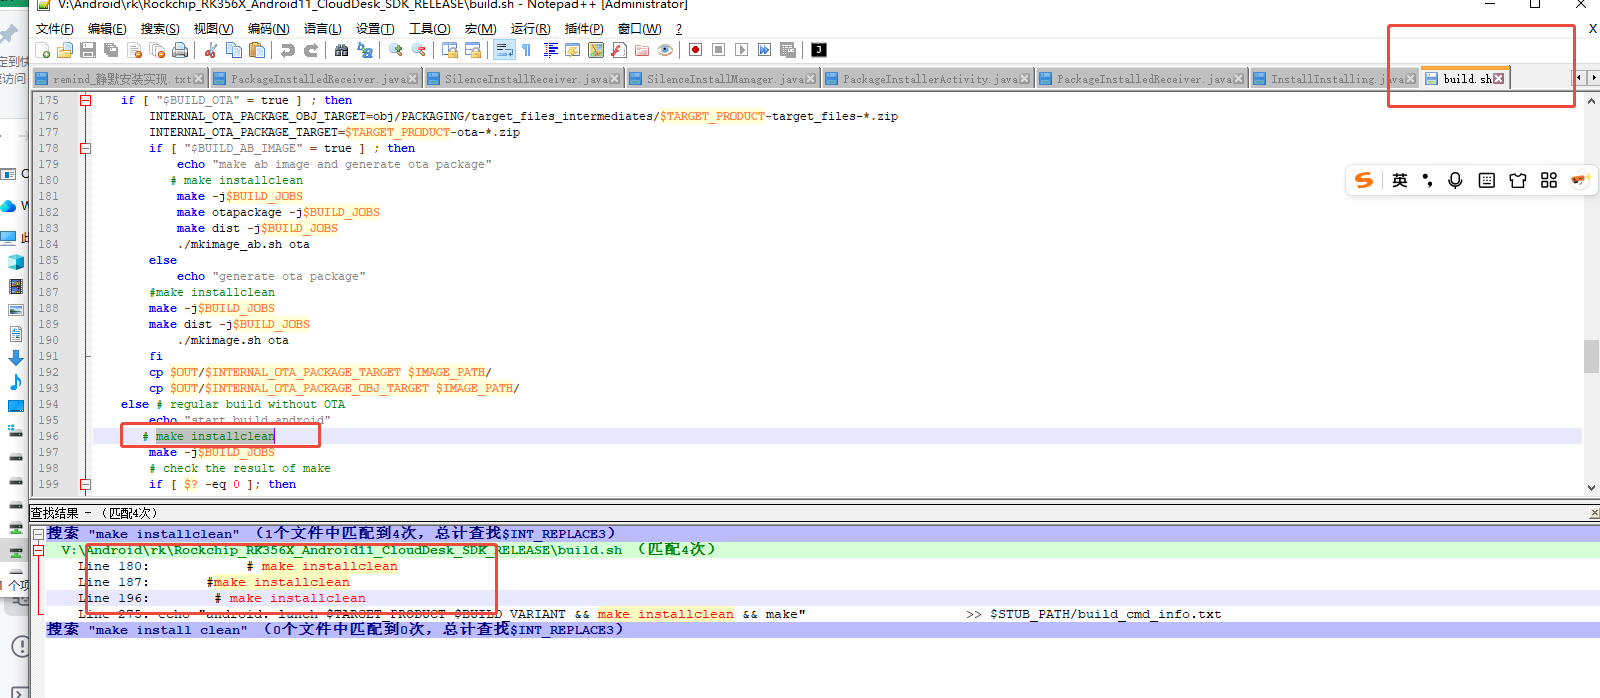Toggle indent guide toolbar icon
The height and width of the screenshot is (698, 1600).
[x=549, y=50]
